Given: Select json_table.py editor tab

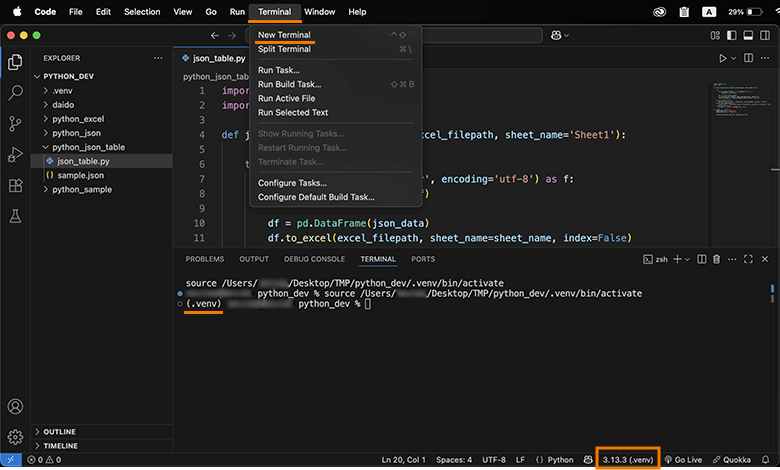Looking at the screenshot, I should tap(213, 58).
